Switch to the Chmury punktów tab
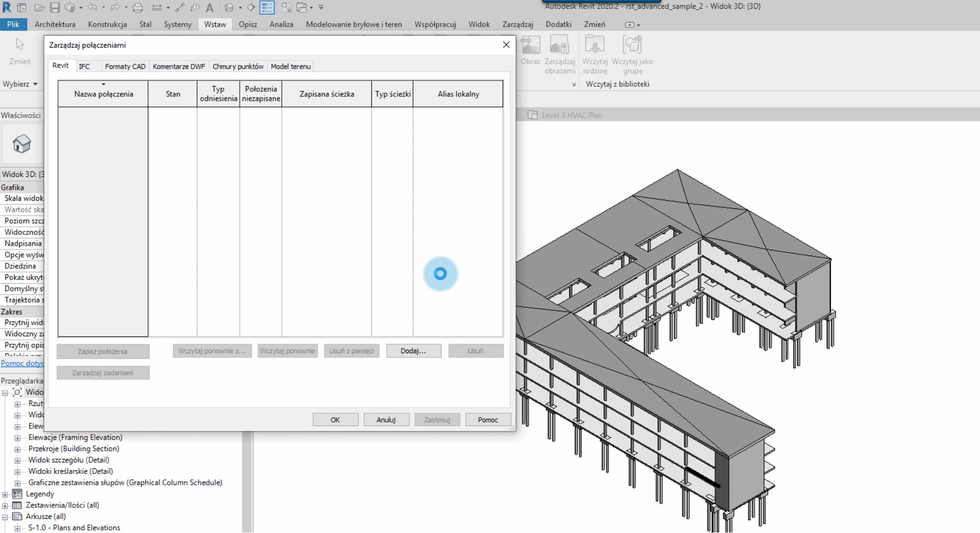This screenshot has width=980, height=533. tap(238, 66)
